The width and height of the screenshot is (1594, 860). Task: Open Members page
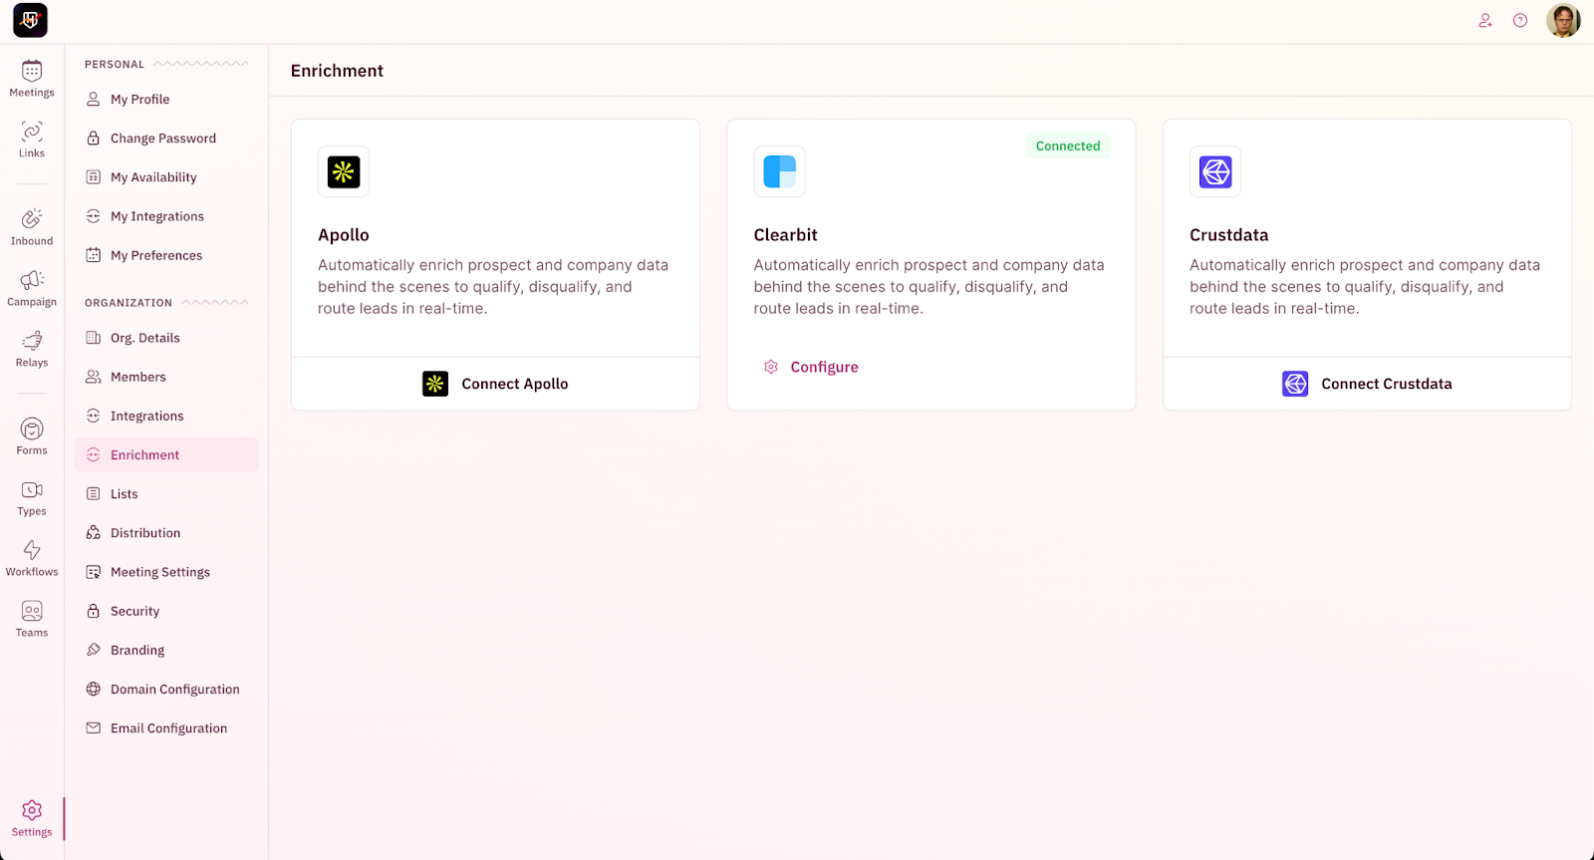[166, 377]
